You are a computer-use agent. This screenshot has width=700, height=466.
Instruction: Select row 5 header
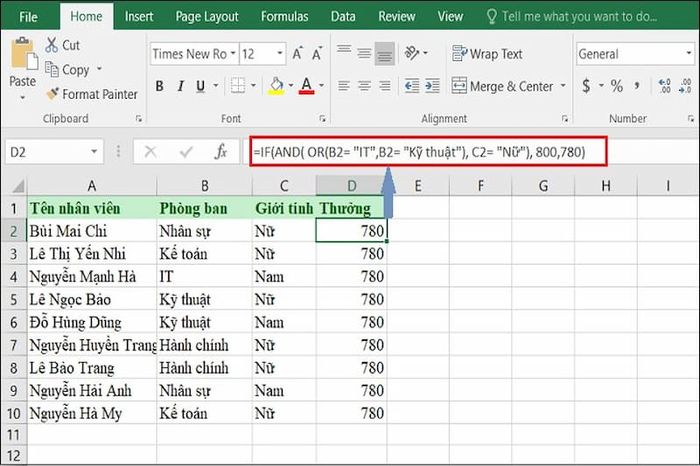click(13, 299)
